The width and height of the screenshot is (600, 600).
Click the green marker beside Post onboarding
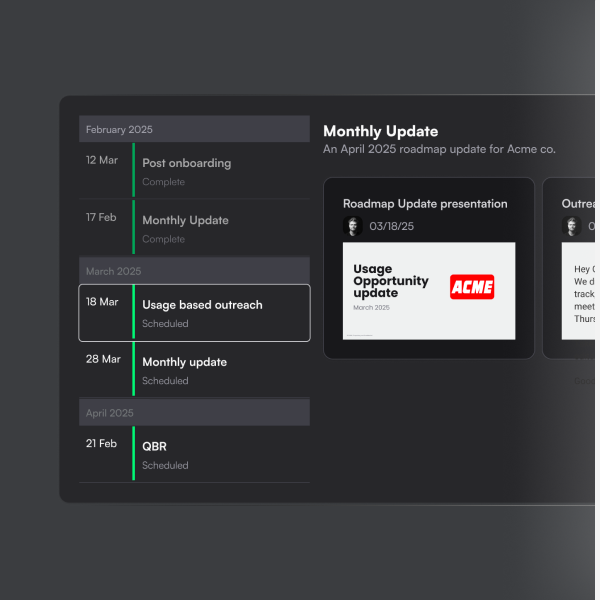pyautogui.click(x=134, y=170)
